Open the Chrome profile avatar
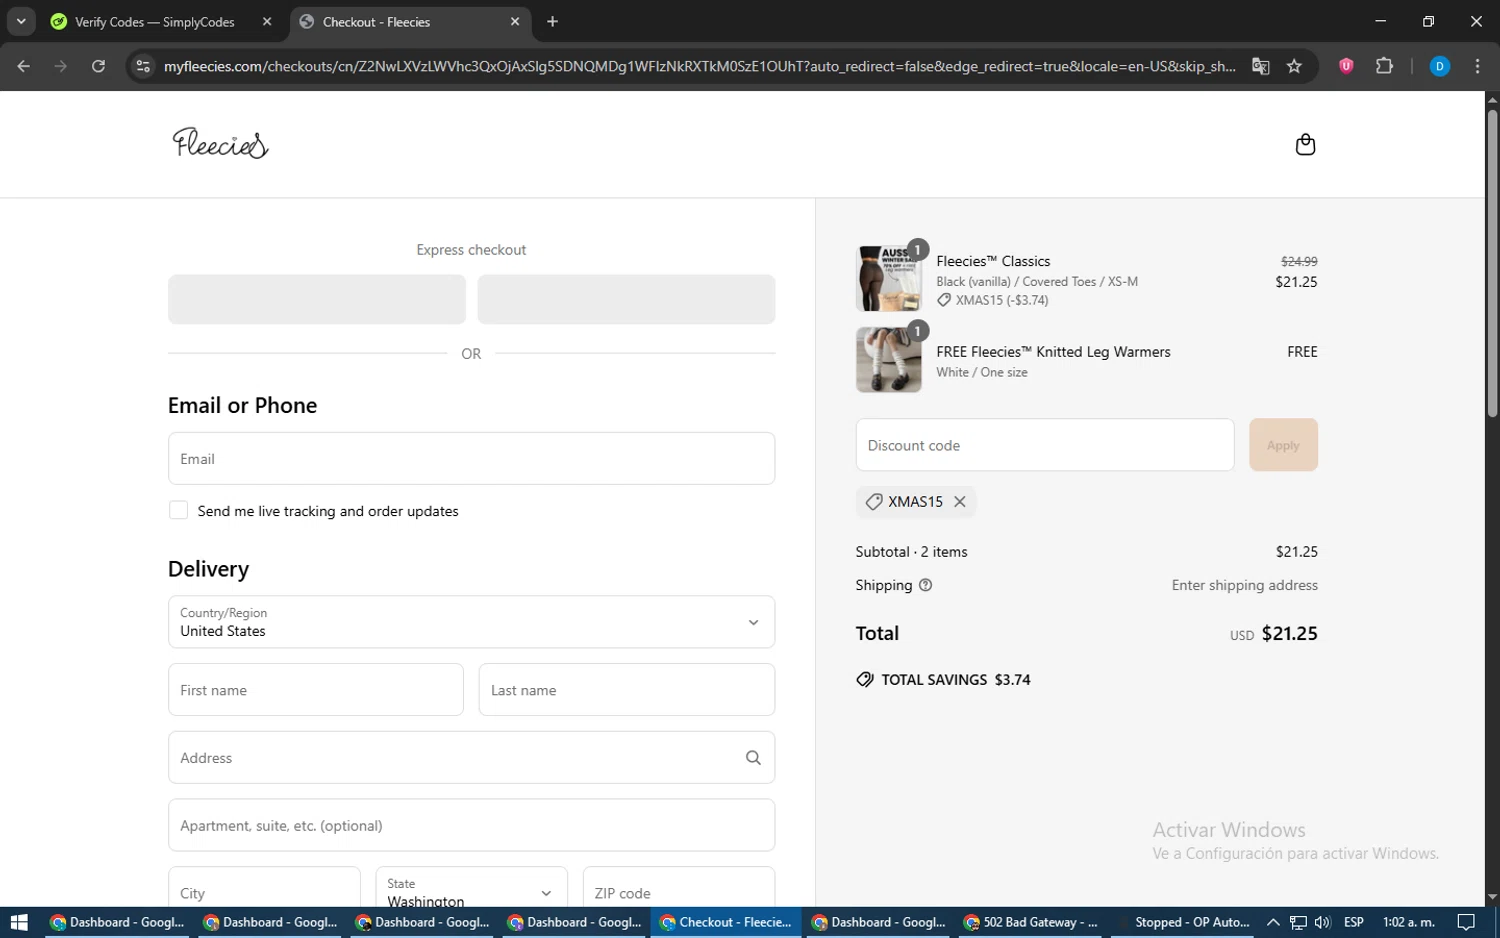The width and height of the screenshot is (1500, 938). click(1440, 66)
